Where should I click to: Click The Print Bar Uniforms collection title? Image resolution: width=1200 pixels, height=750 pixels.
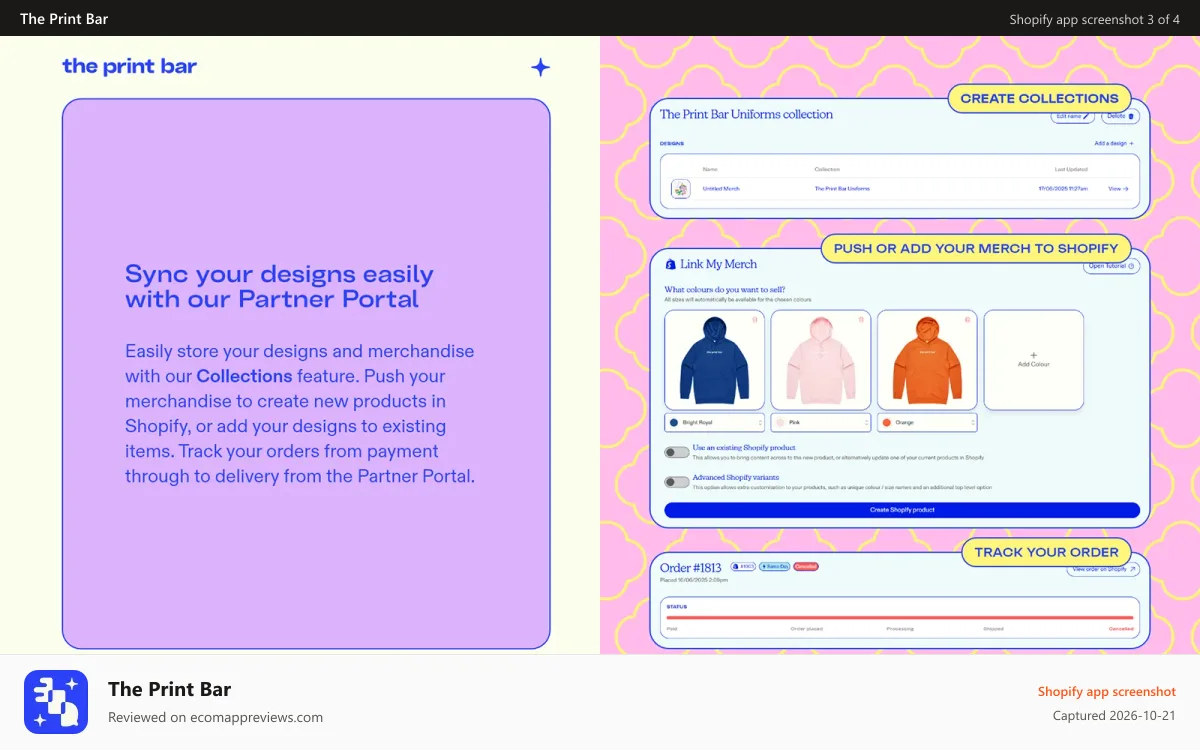click(746, 114)
